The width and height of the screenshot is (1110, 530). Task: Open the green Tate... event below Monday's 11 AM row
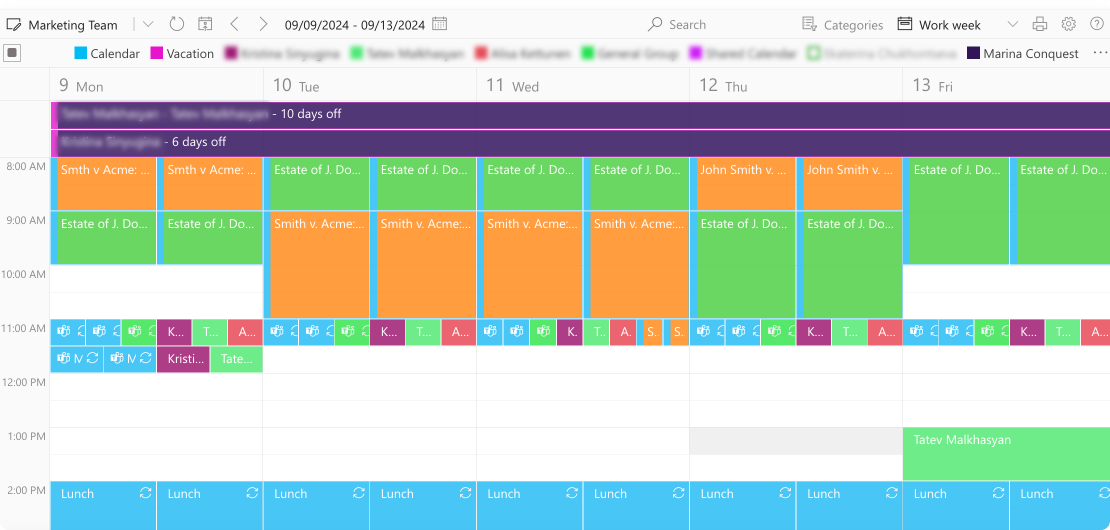(x=236, y=359)
